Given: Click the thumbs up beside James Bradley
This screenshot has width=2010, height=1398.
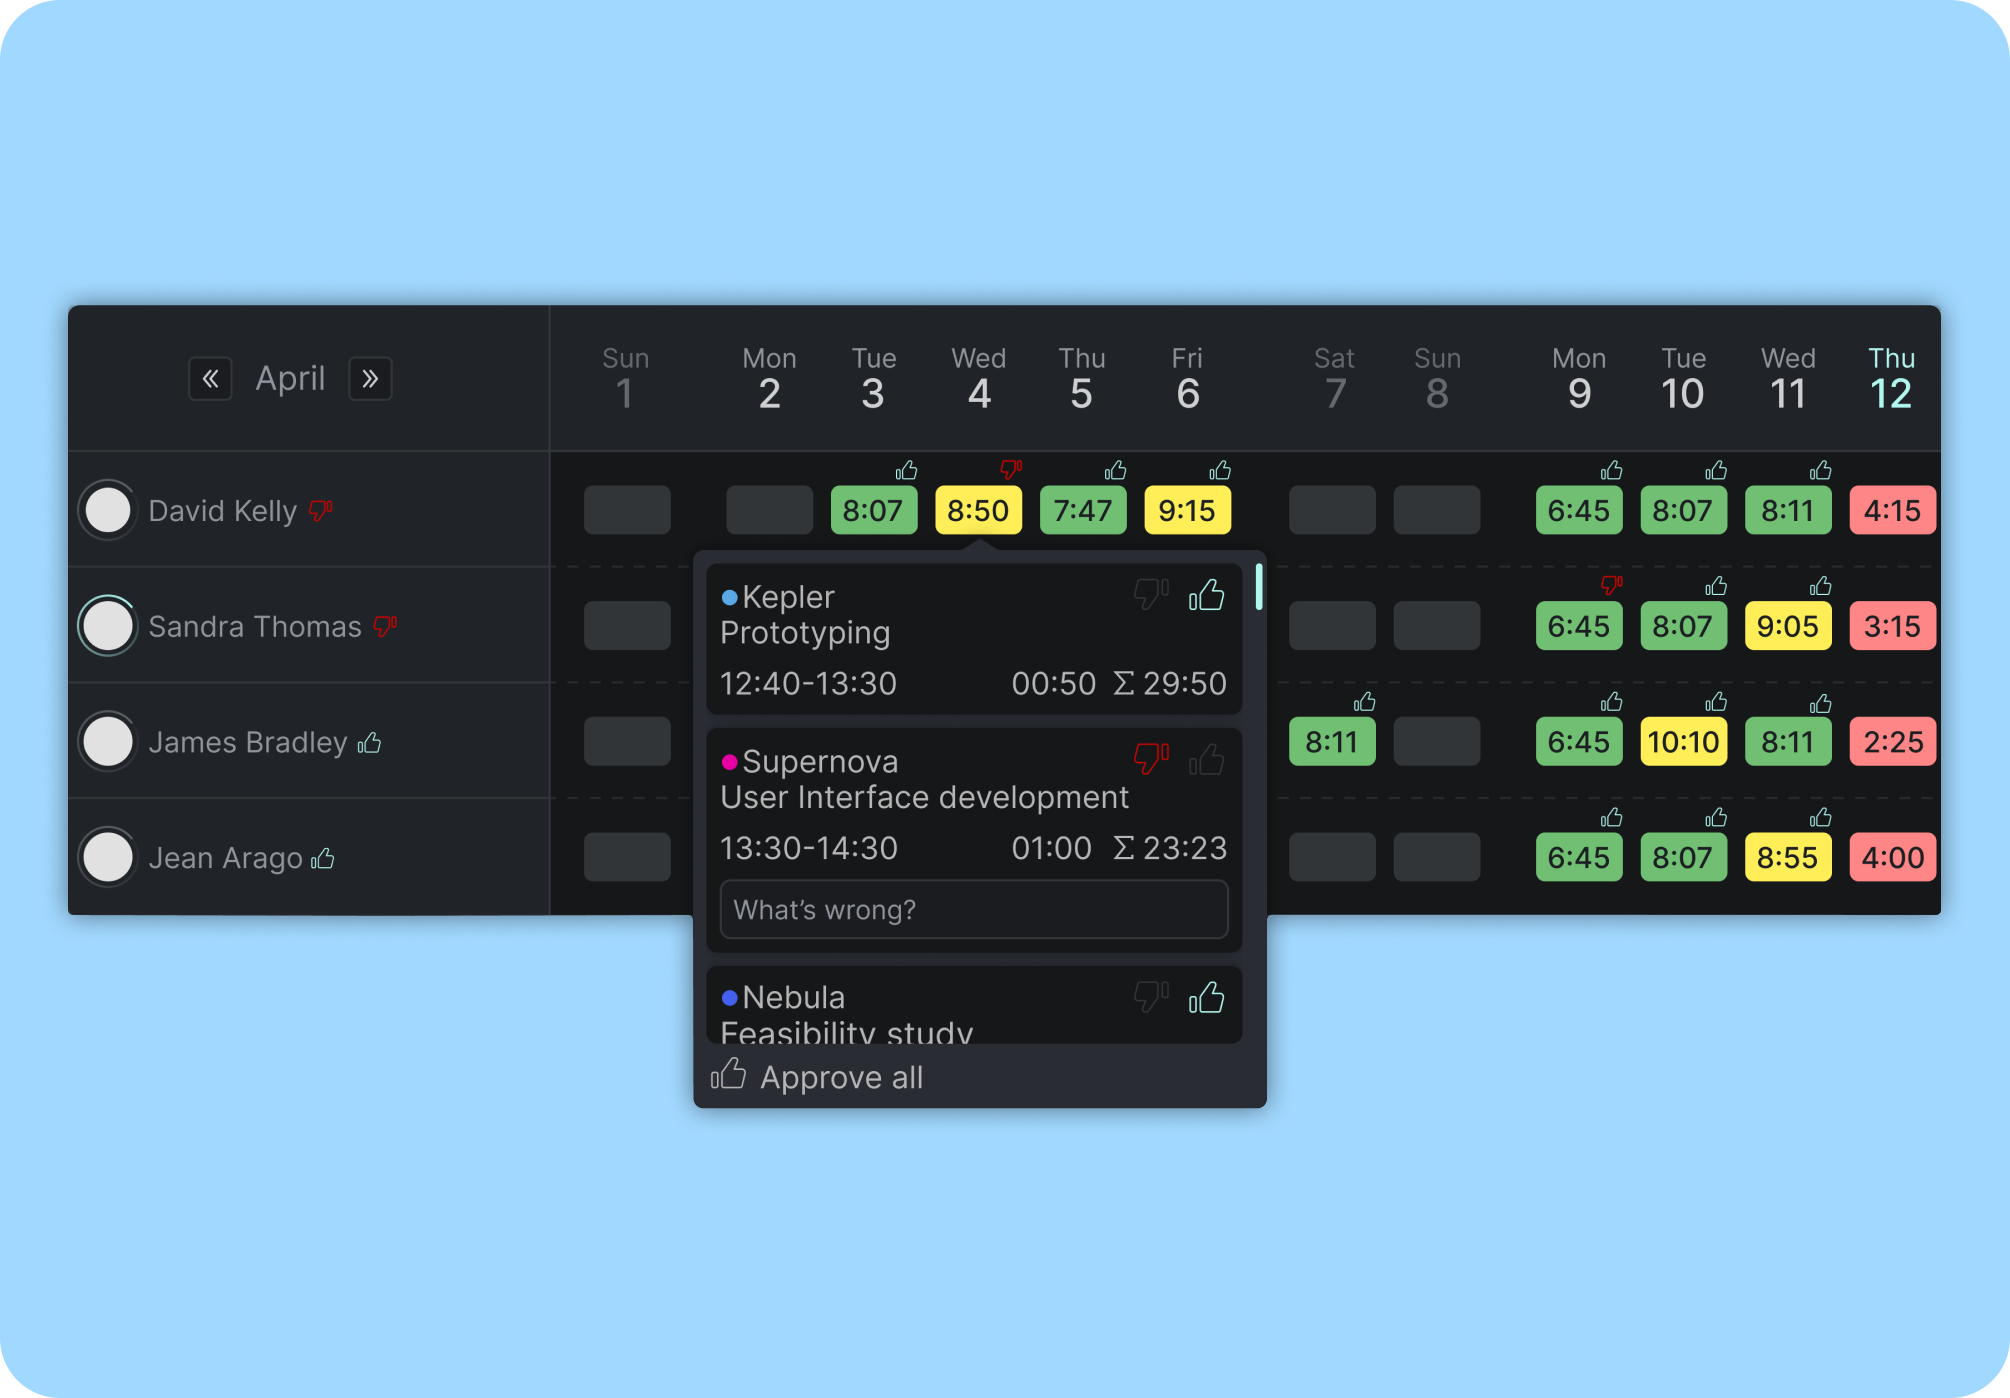Looking at the screenshot, I should click(x=370, y=742).
